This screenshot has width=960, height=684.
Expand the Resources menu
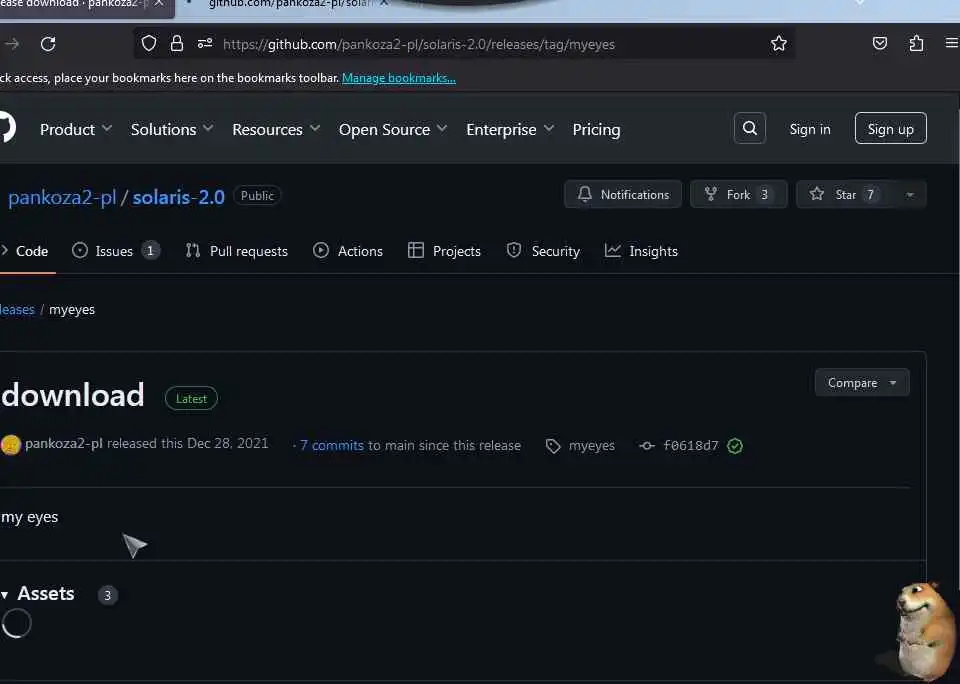click(x=276, y=129)
